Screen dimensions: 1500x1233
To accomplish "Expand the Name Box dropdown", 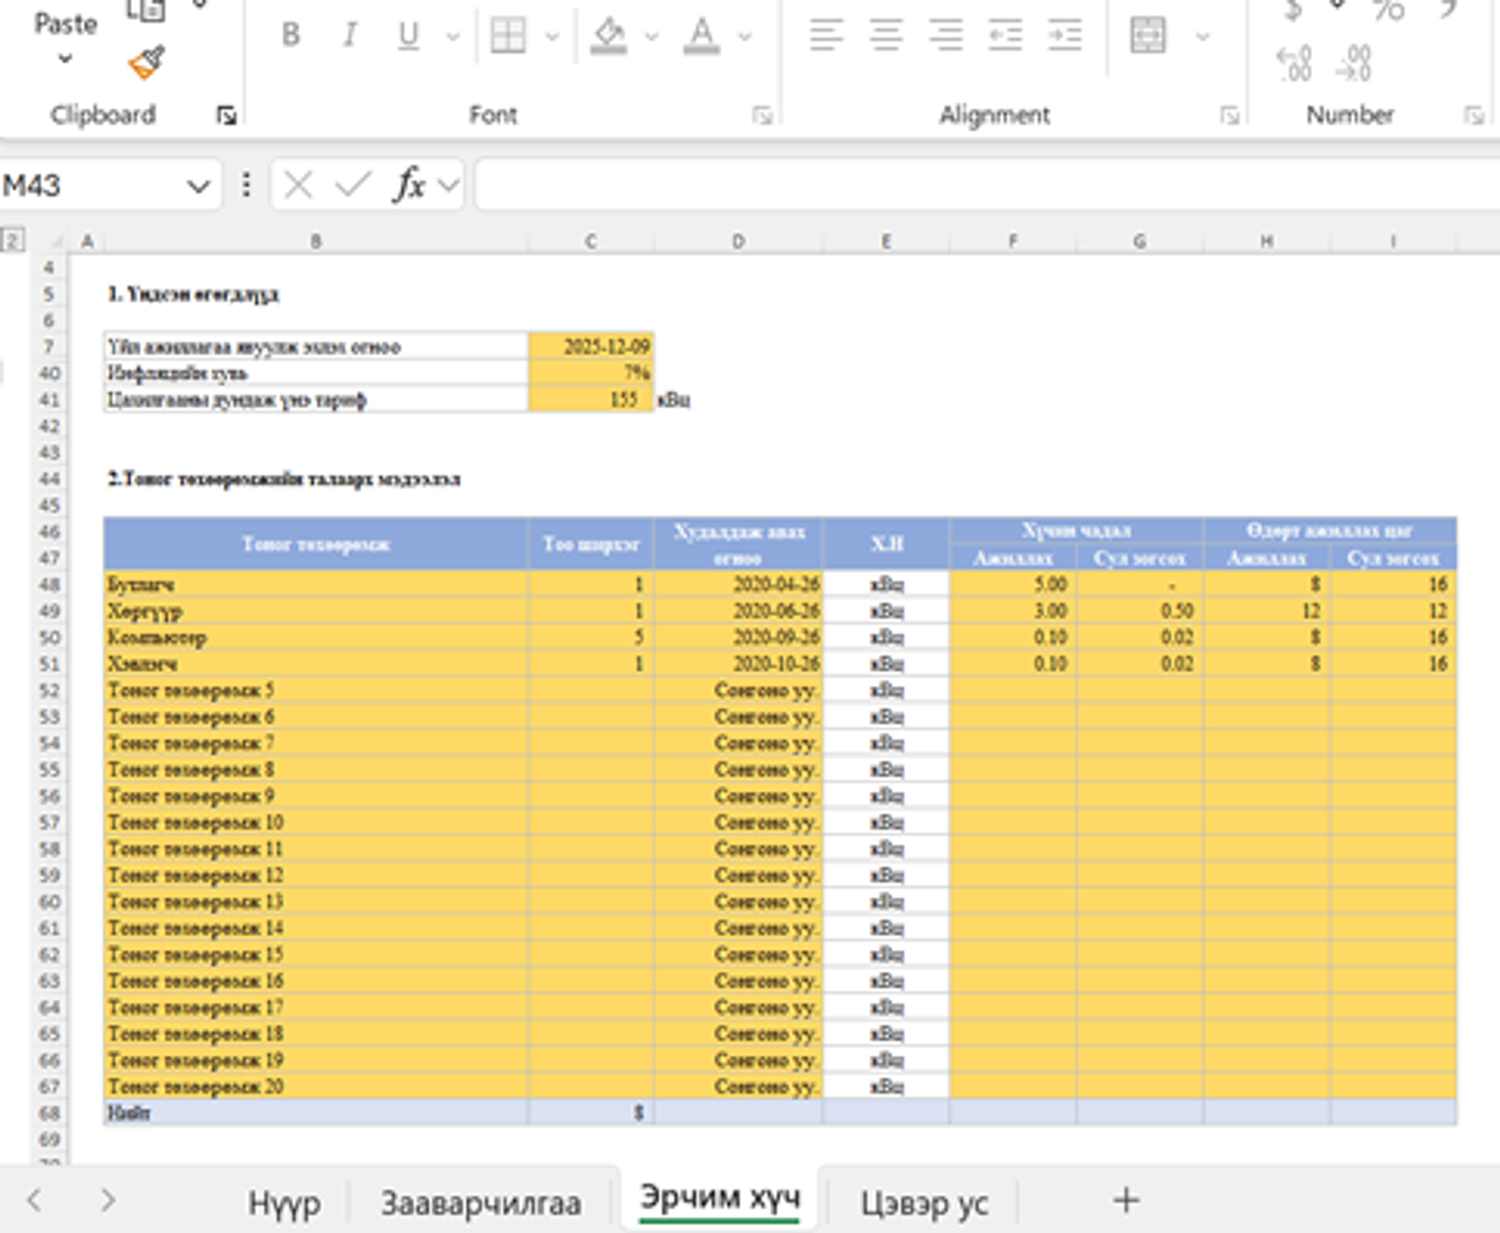I will tap(198, 186).
